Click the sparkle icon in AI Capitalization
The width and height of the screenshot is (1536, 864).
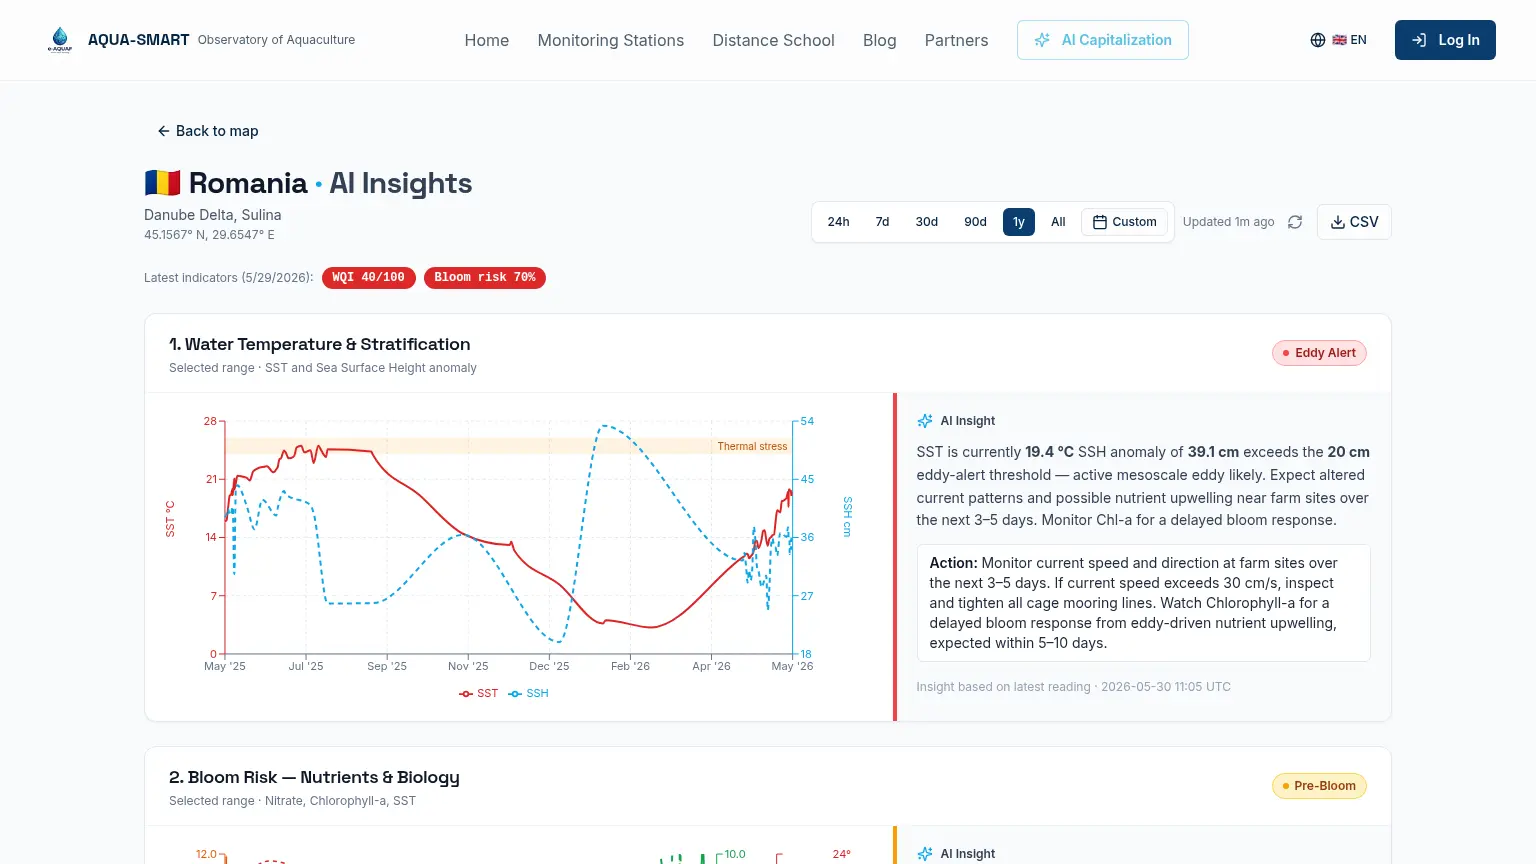tap(1042, 40)
